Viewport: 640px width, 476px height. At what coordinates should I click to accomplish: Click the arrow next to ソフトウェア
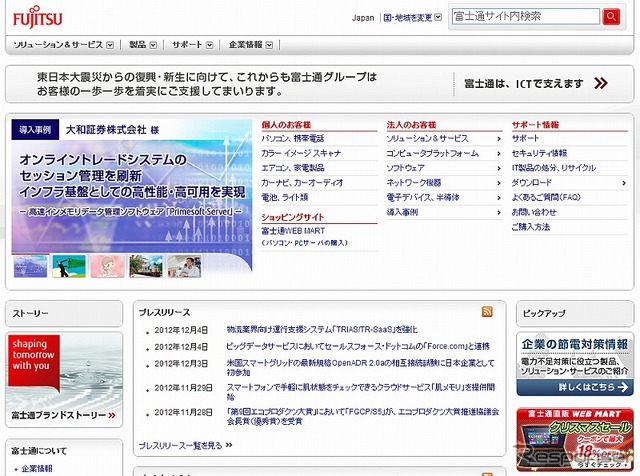[499, 169]
